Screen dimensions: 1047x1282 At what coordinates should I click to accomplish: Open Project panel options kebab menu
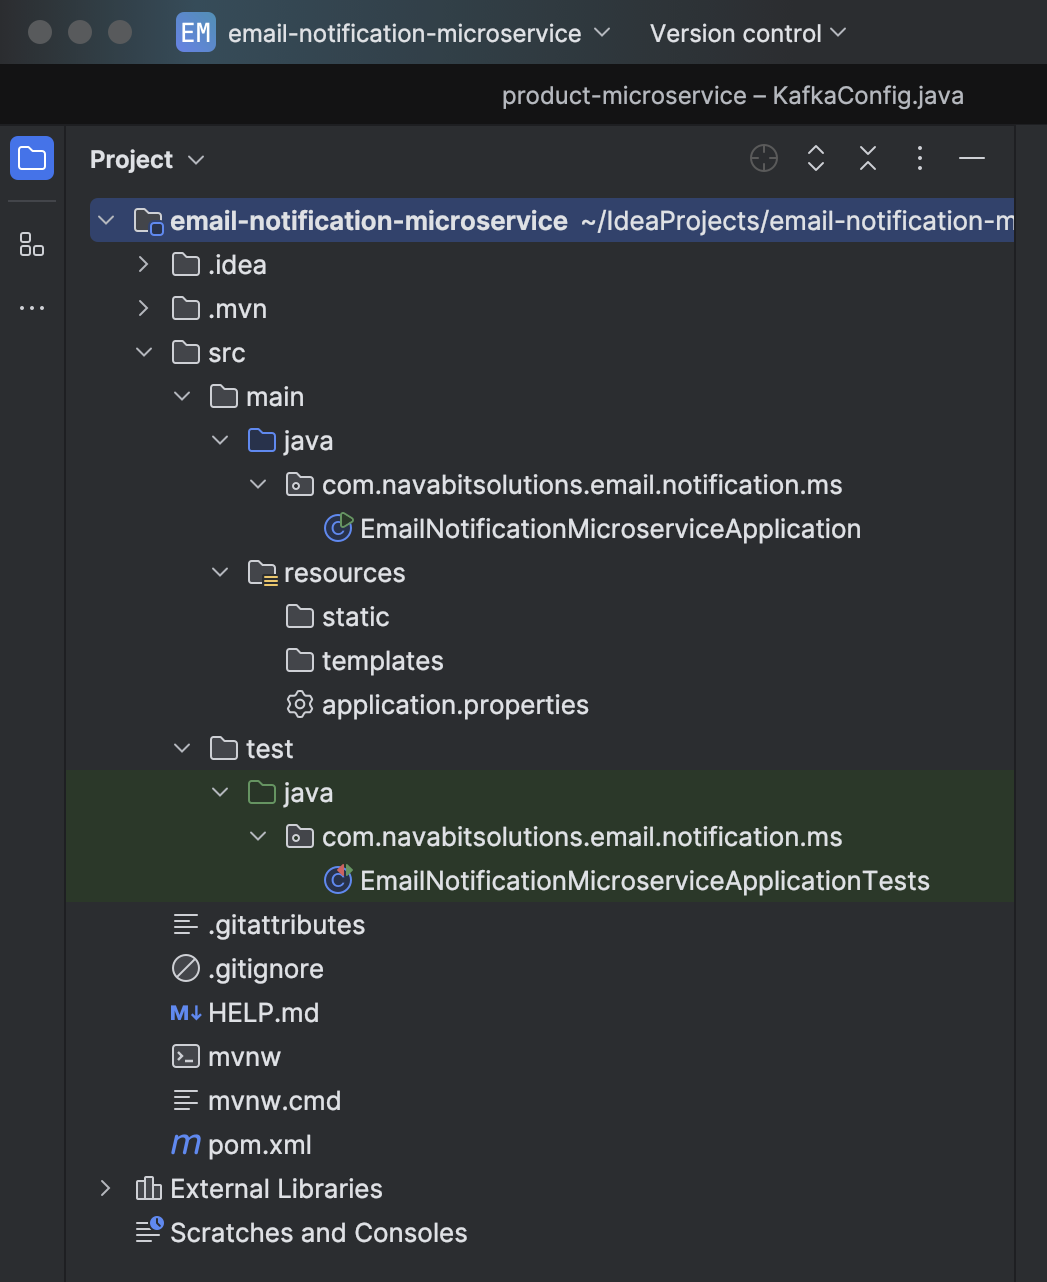click(x=920, y=158)
